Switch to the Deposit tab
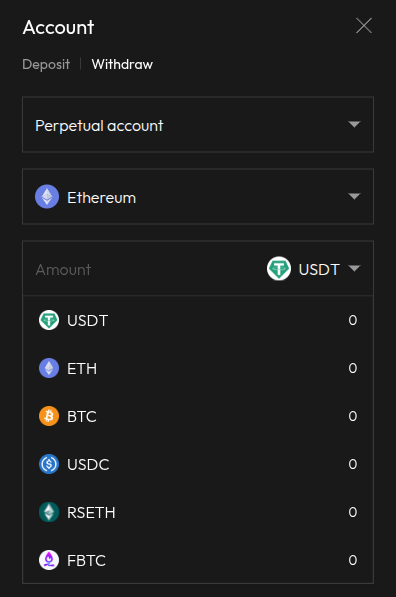This screenshot has width=396, height=597. pos(46,64)
